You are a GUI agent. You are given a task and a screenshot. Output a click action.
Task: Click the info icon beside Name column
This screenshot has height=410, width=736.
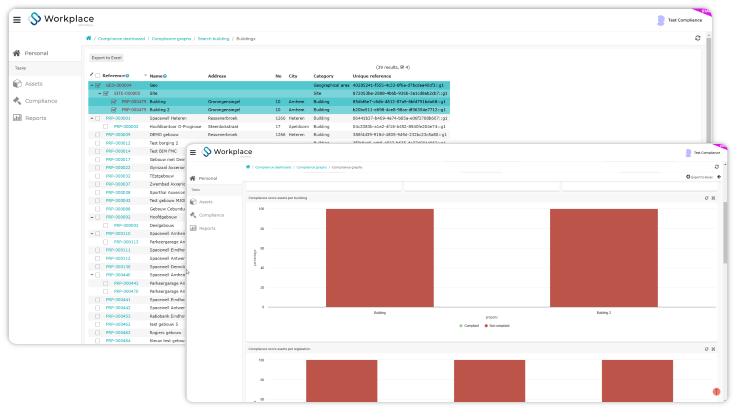point(165,76)
